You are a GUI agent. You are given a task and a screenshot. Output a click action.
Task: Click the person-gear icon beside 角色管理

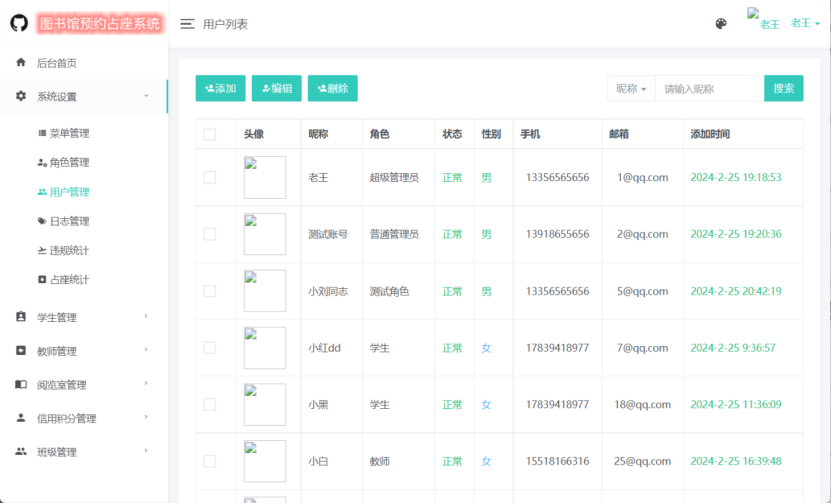(42, 162)
